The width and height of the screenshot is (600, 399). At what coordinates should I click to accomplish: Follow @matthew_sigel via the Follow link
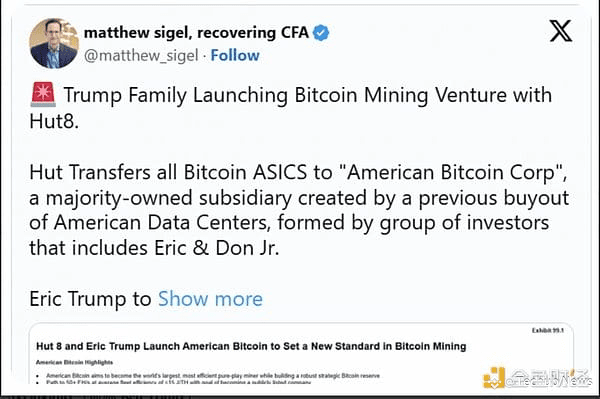235,55
